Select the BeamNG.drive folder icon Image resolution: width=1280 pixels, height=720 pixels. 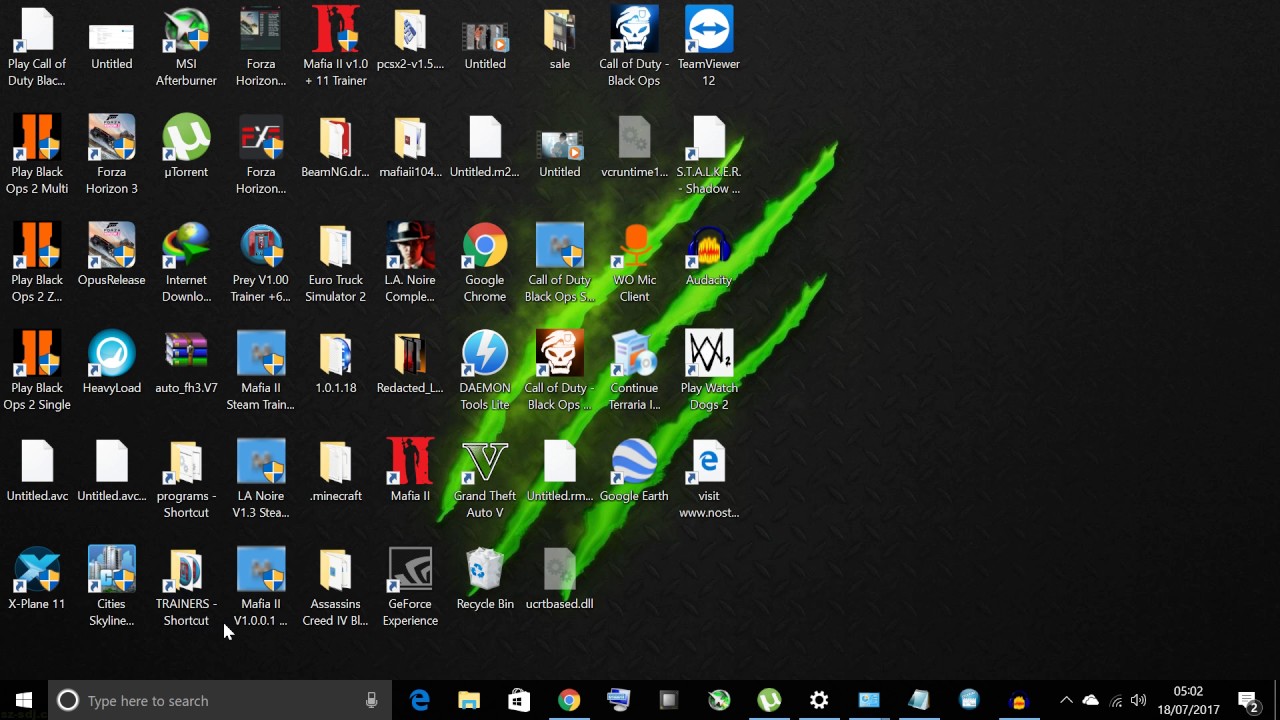pos(336,146)
